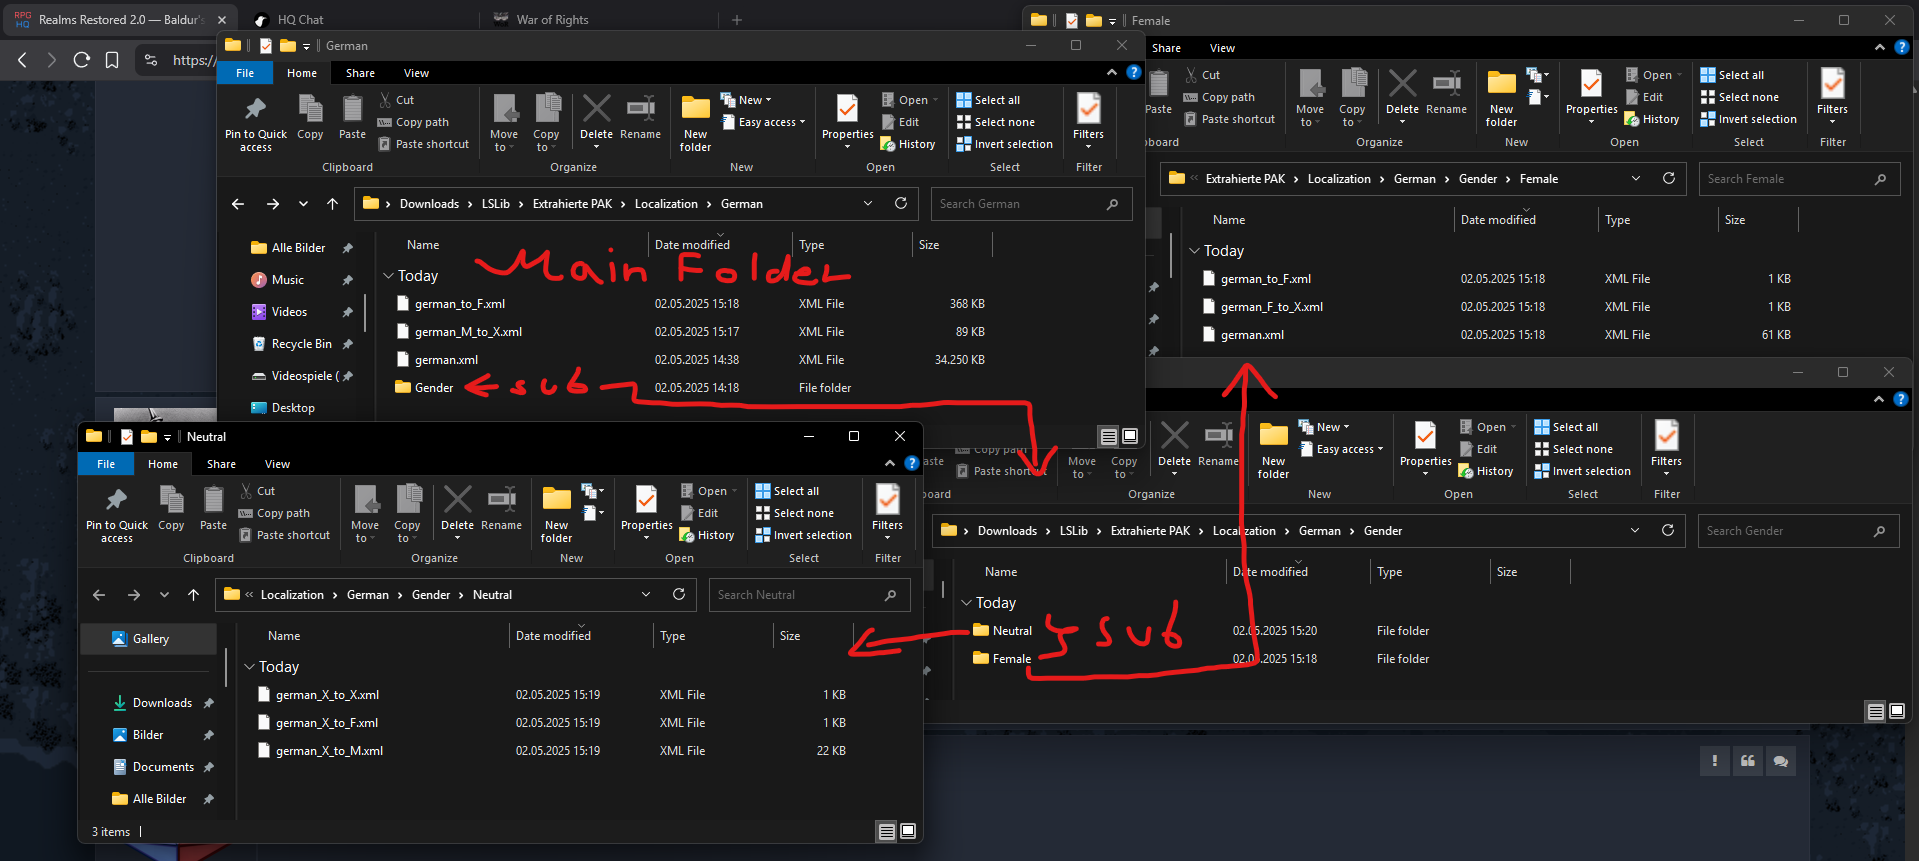Pin to Quick access in Neutral window
This screenshot has width=1919, height=861.
[x=117, y=513]
